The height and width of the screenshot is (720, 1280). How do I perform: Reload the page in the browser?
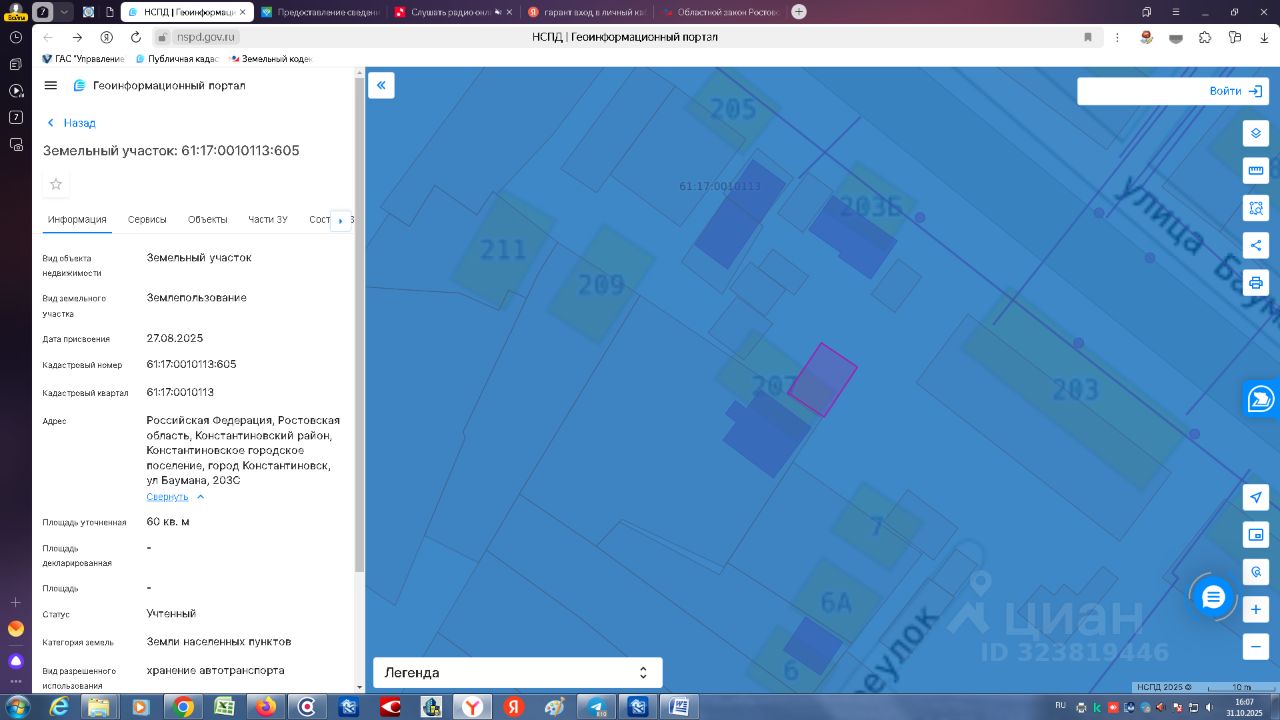[x=136, y=37]
